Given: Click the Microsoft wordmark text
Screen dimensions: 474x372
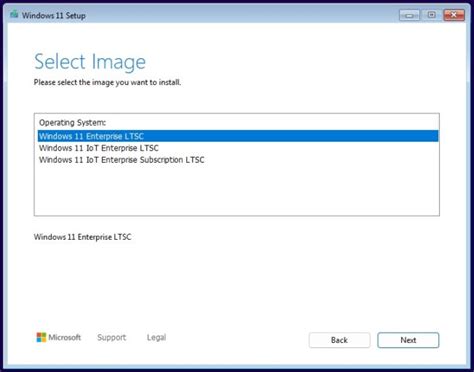Looking at the screenshot, I should coord(65,337).
